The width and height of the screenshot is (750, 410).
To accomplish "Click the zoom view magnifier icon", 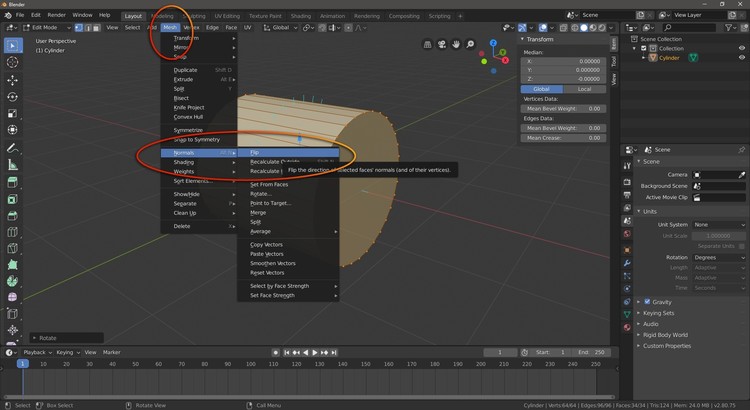I will tap(471, 44).
